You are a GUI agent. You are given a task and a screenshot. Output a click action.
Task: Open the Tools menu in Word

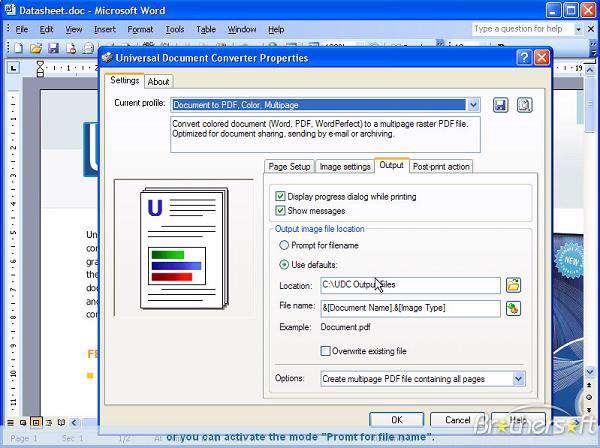click(x=174, y=29)
